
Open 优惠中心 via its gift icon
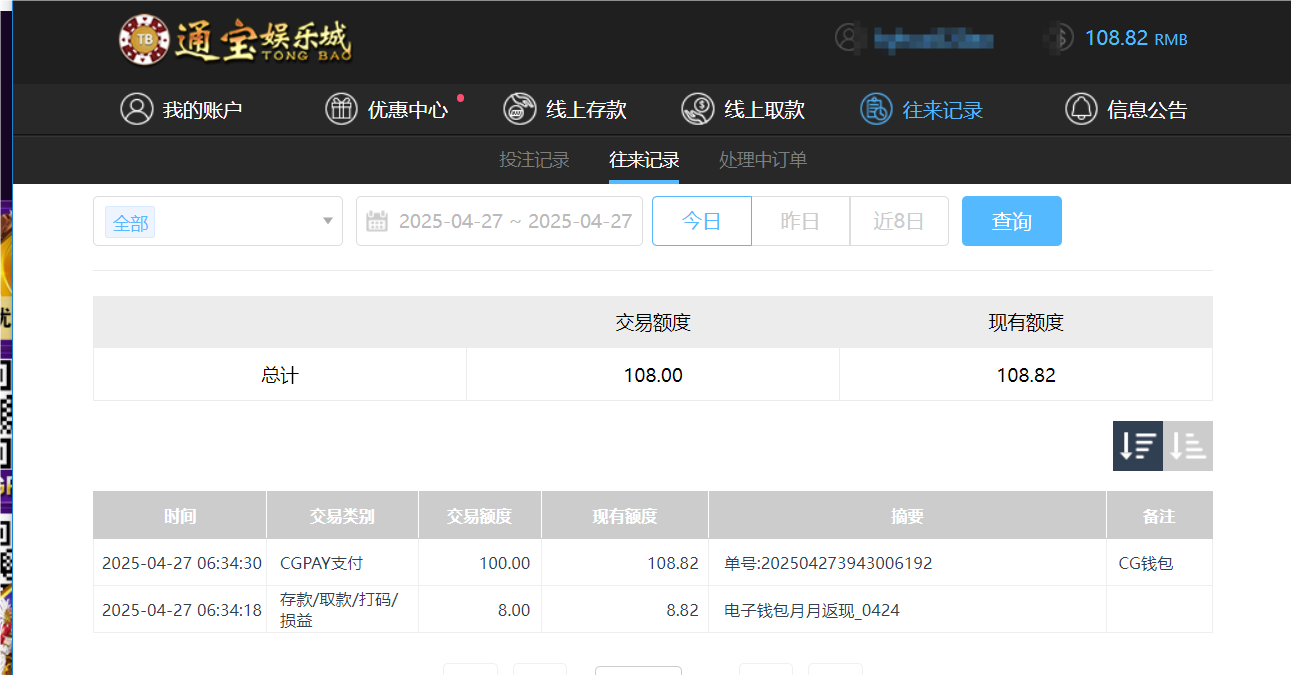341,108
